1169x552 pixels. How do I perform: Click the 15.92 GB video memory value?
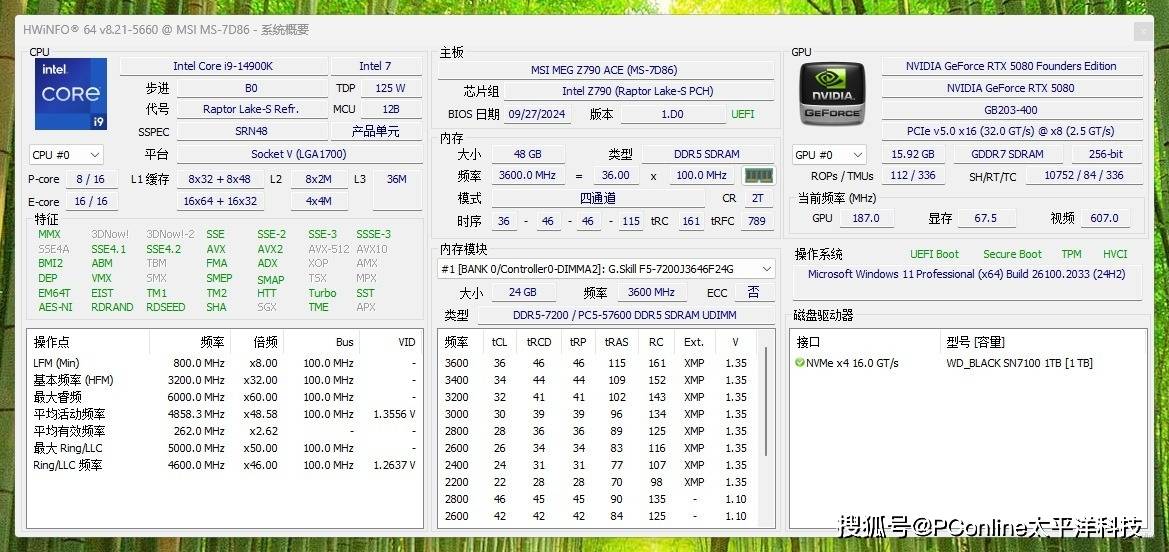pyautogui.click(x=913, y=154)
